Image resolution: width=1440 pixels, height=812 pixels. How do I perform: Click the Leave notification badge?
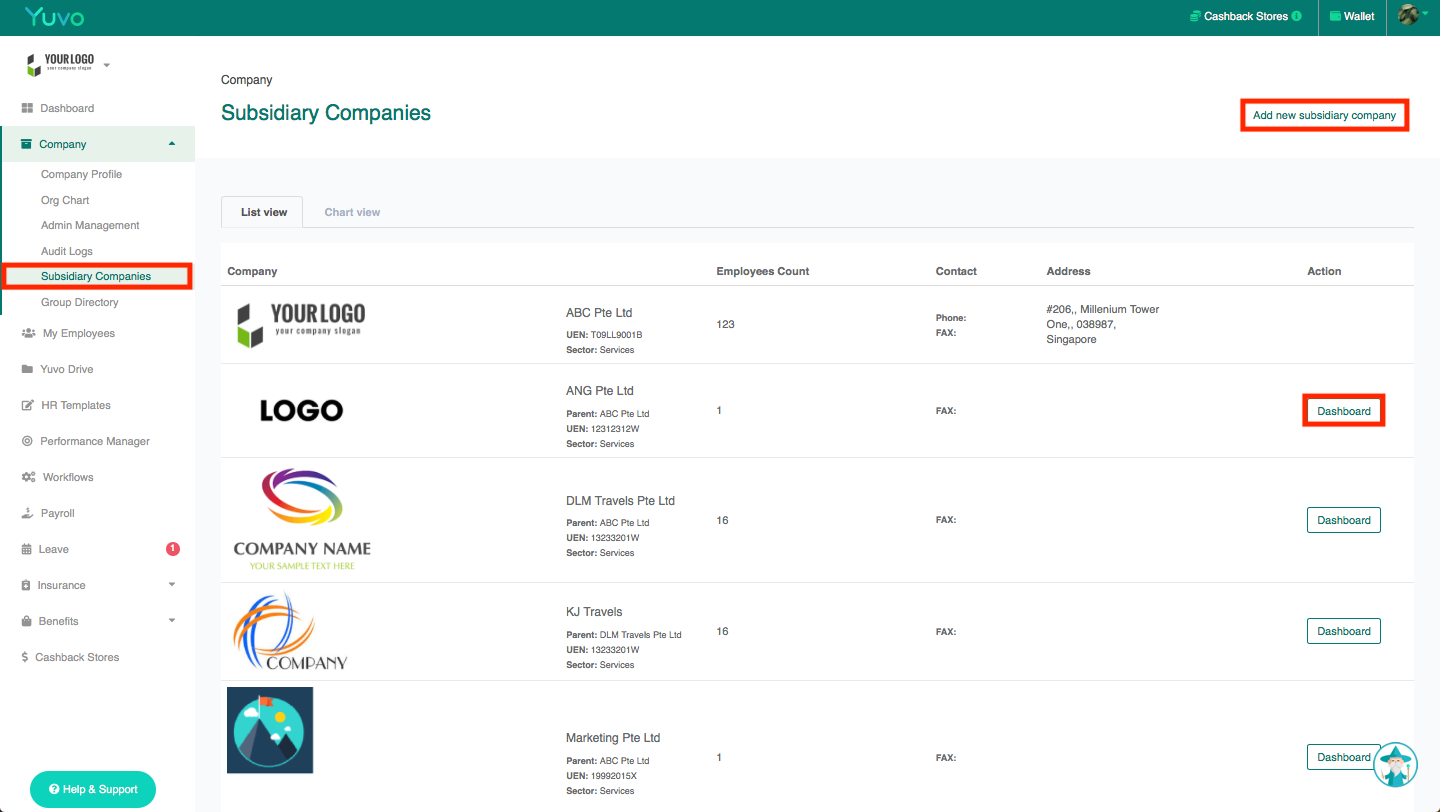pyautogui.click(x=173, y=548)
